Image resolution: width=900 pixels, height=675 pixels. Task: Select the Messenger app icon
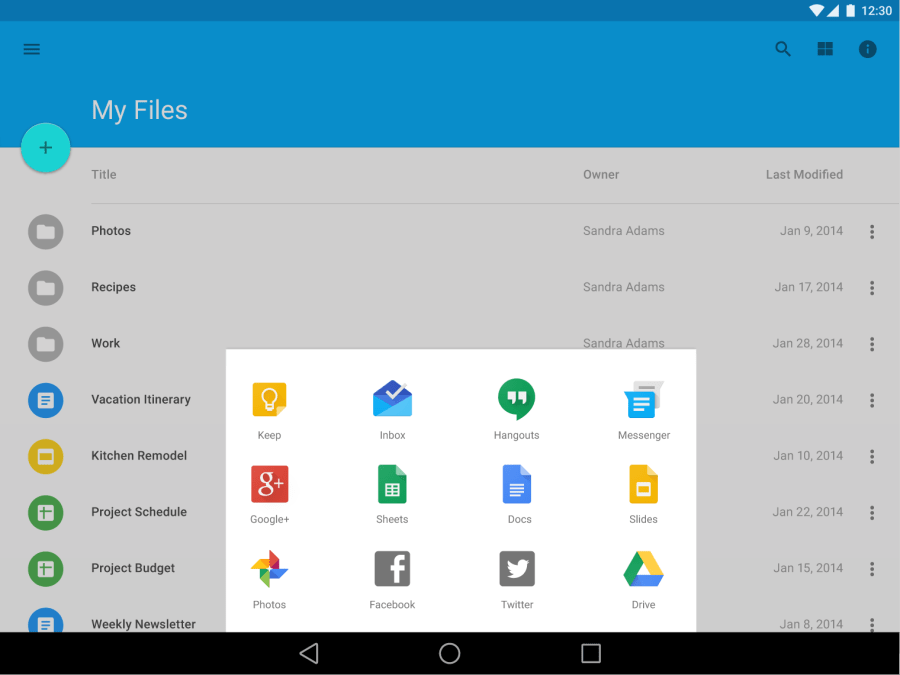click(643, 400)
